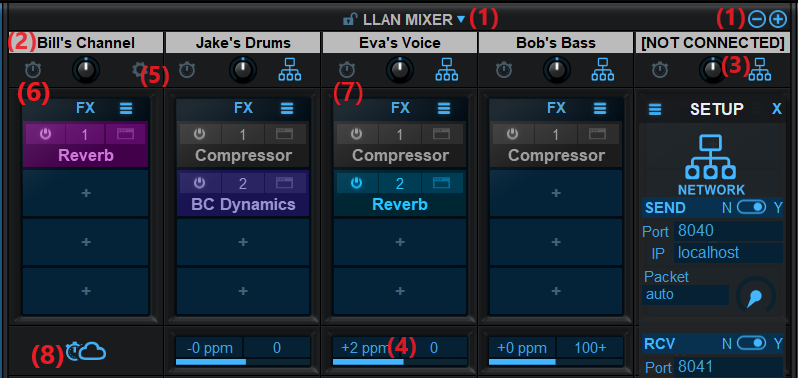Screen dimensions: 798x378
Task: Select Eva's Voice Reverb plugin name
Action: point(400,205)
